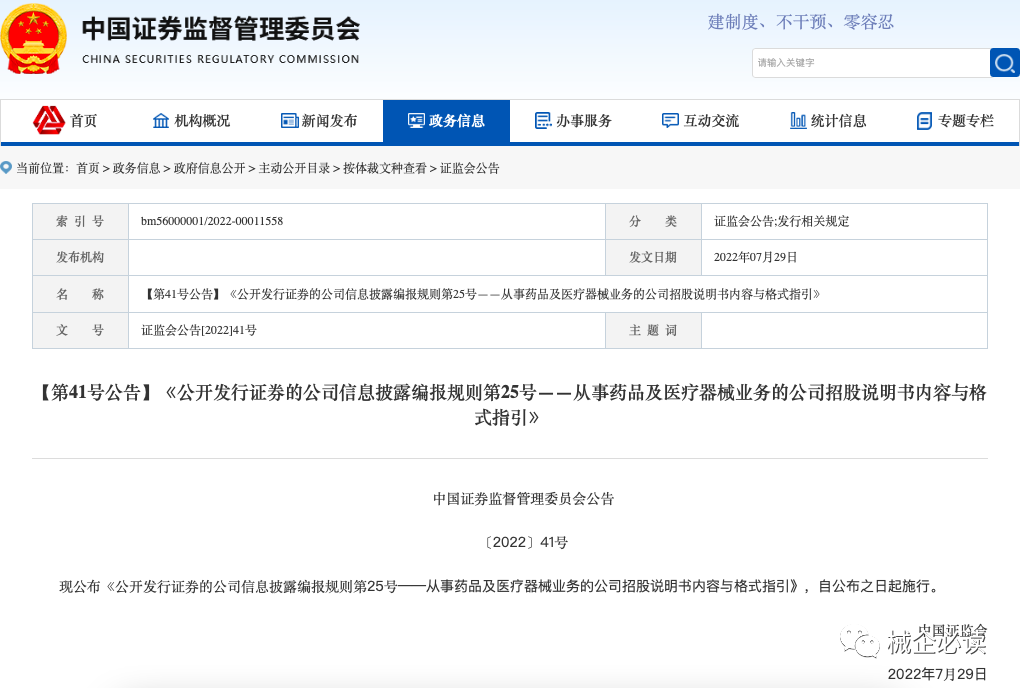Click the 索引号 label cell
The width and height of the screenshot is (1020, 688).
click(80, 221)
